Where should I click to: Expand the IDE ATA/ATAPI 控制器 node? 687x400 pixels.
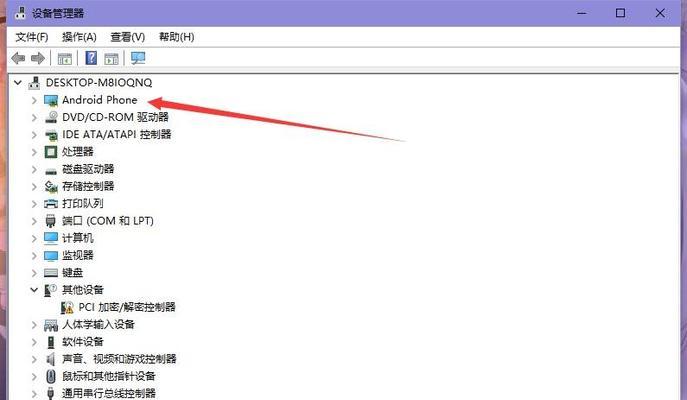tap(34, 135)
